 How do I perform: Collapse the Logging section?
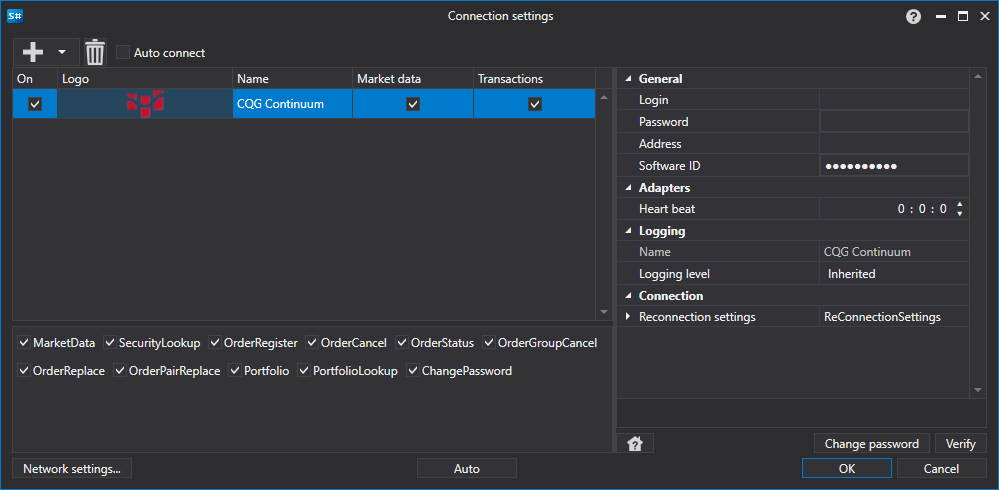coord(629,231)
